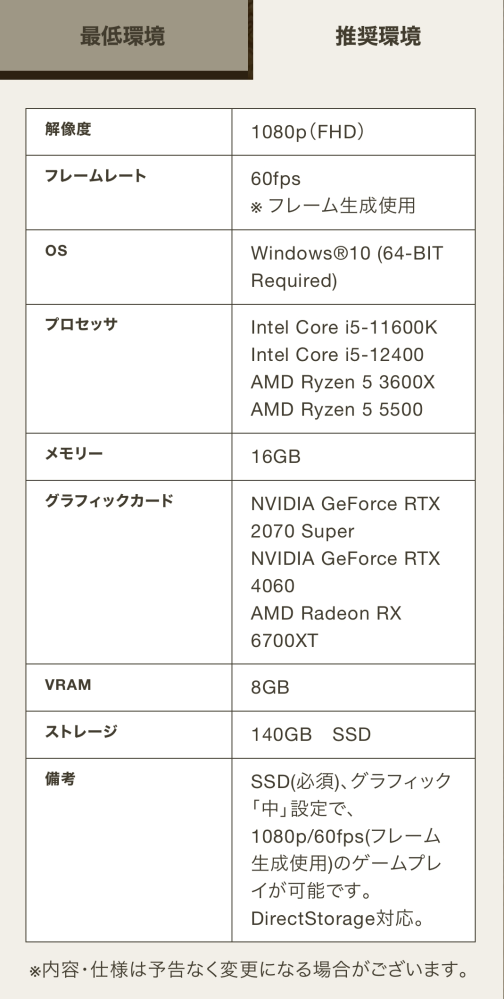Click the VRAM 8GB value
This screenshot has height=999, width=504.
[x=270, y=687]
